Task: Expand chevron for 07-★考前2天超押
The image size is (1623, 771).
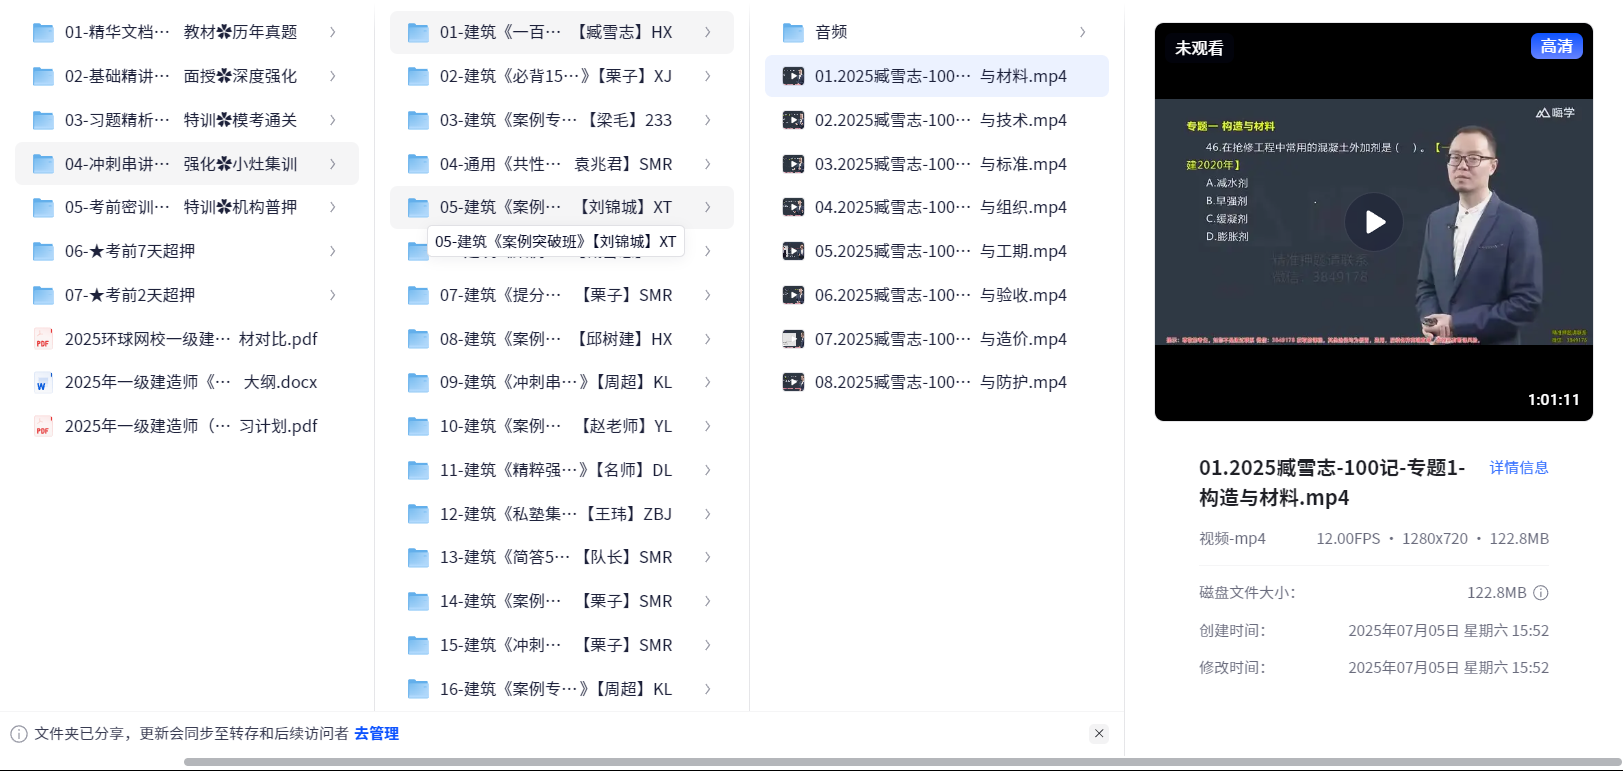Action: [333, 295]
